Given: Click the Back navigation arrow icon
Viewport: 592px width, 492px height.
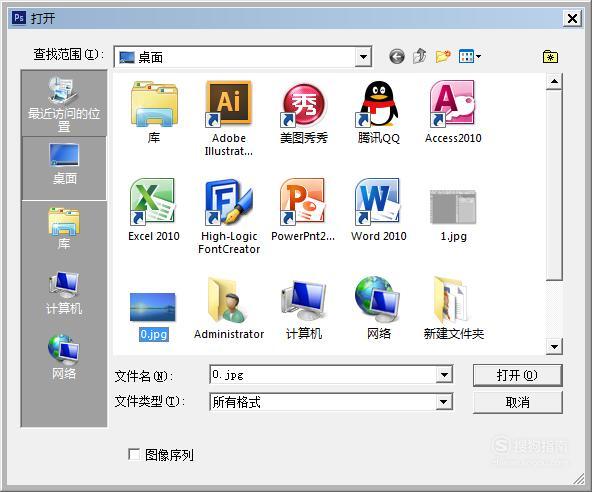Looking at the screenshot, I should [397, 57].
